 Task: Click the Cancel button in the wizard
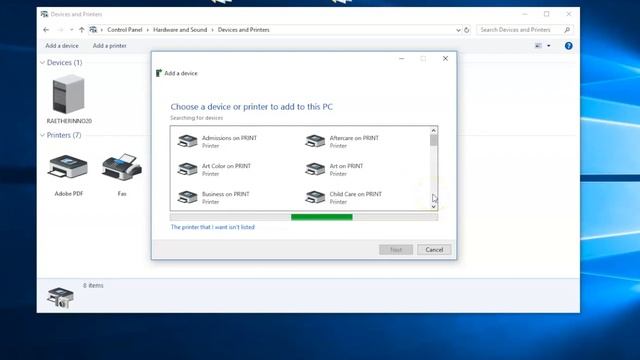tap(434, 249)
